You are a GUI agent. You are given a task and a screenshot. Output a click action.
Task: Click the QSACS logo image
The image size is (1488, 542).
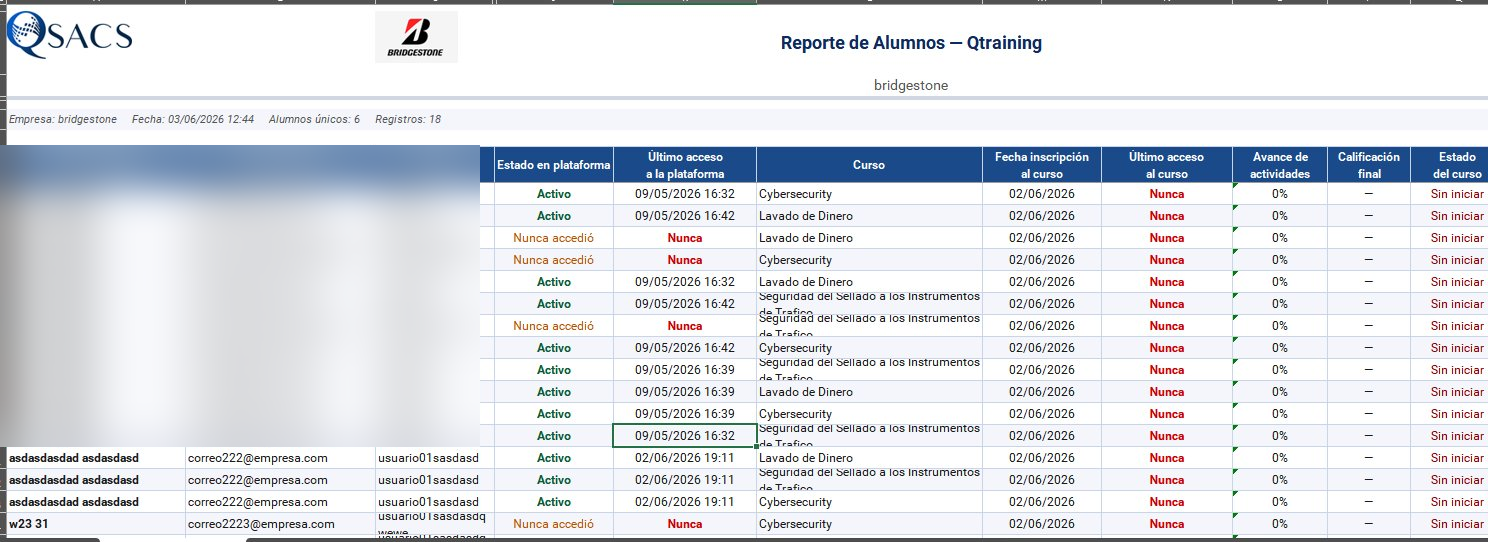68,35
